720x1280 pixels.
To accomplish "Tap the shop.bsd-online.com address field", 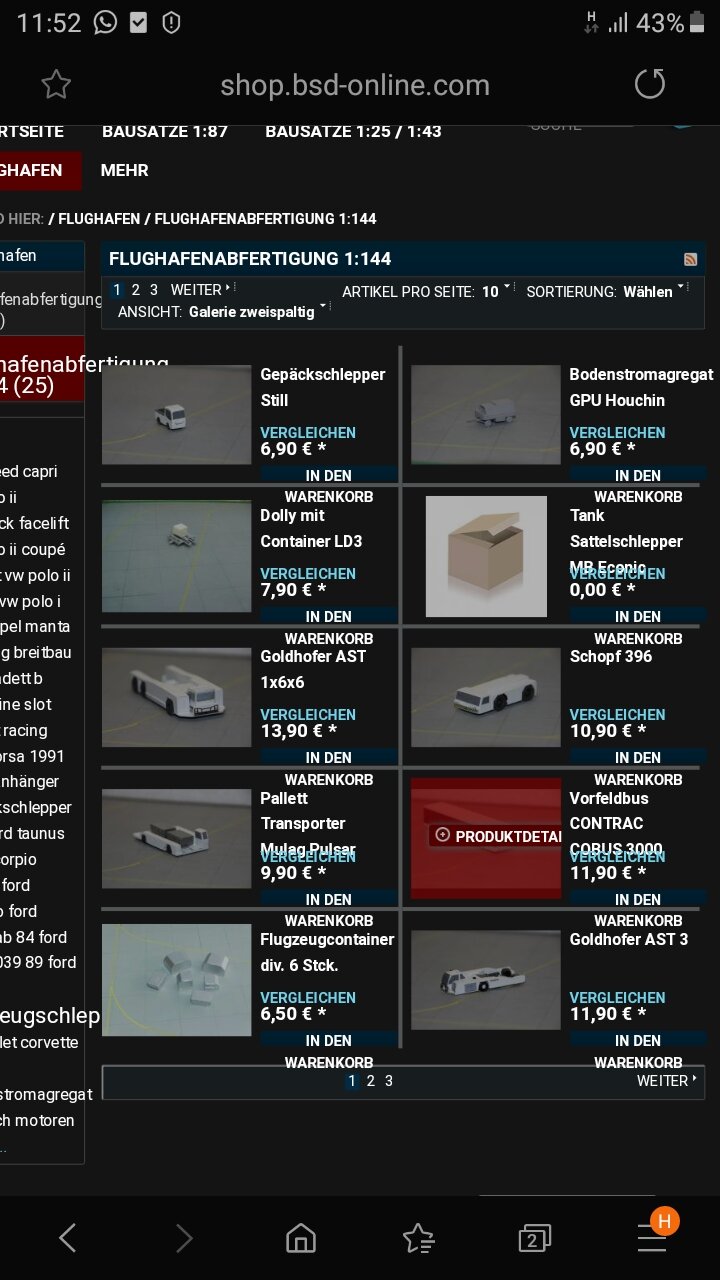I will (x=355, y=85).
